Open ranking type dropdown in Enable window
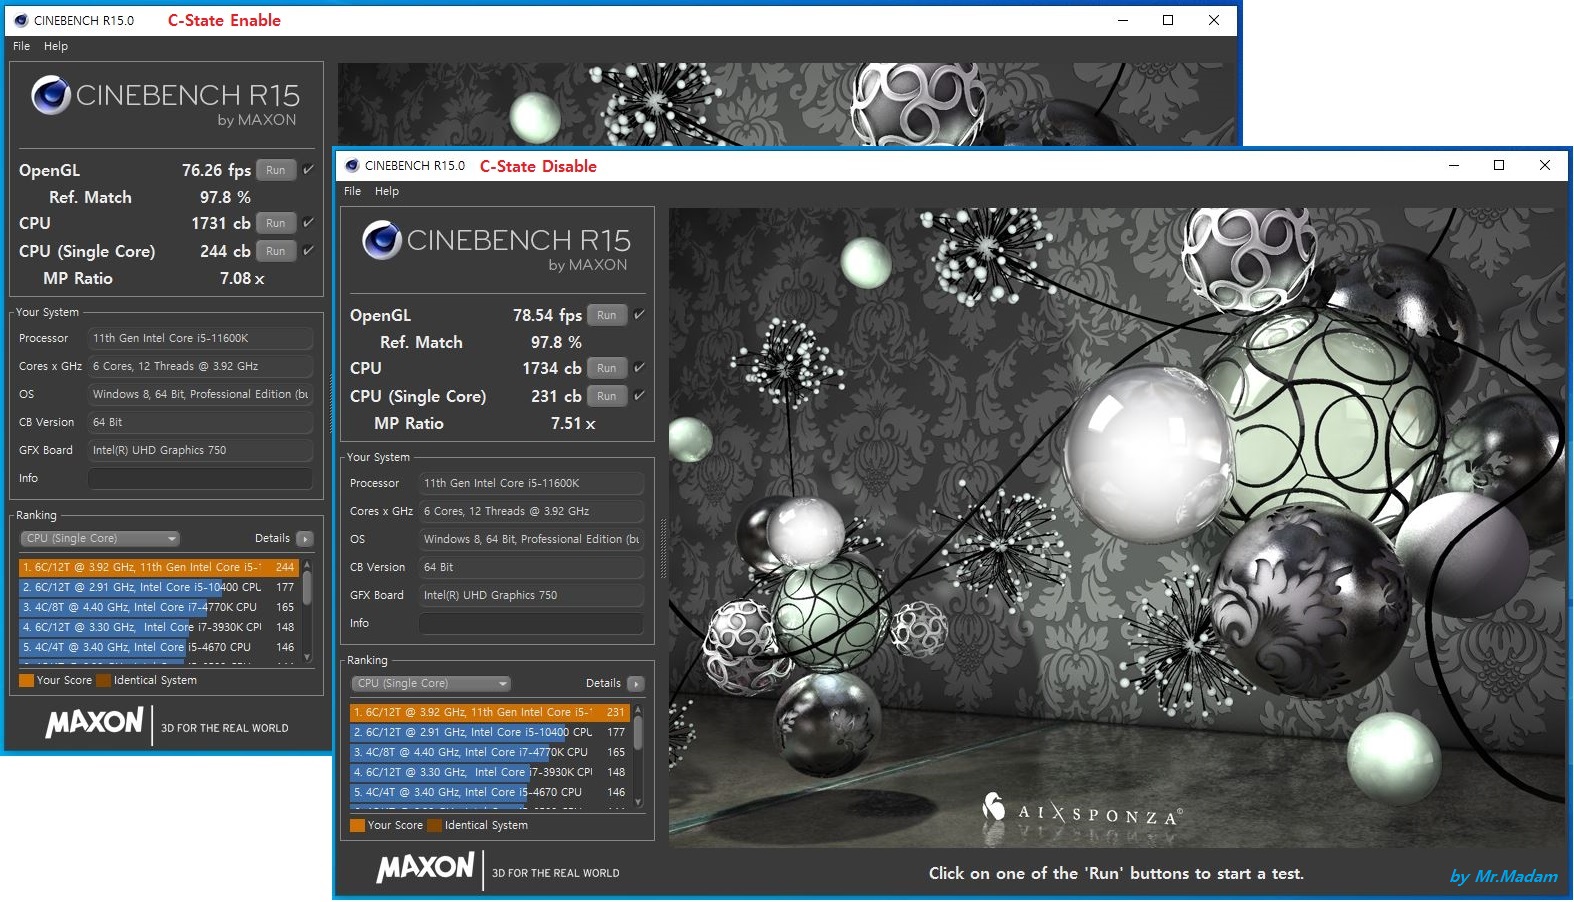Image resolution: width=1574 pixels, height=902 pixels. pos(100,539)
